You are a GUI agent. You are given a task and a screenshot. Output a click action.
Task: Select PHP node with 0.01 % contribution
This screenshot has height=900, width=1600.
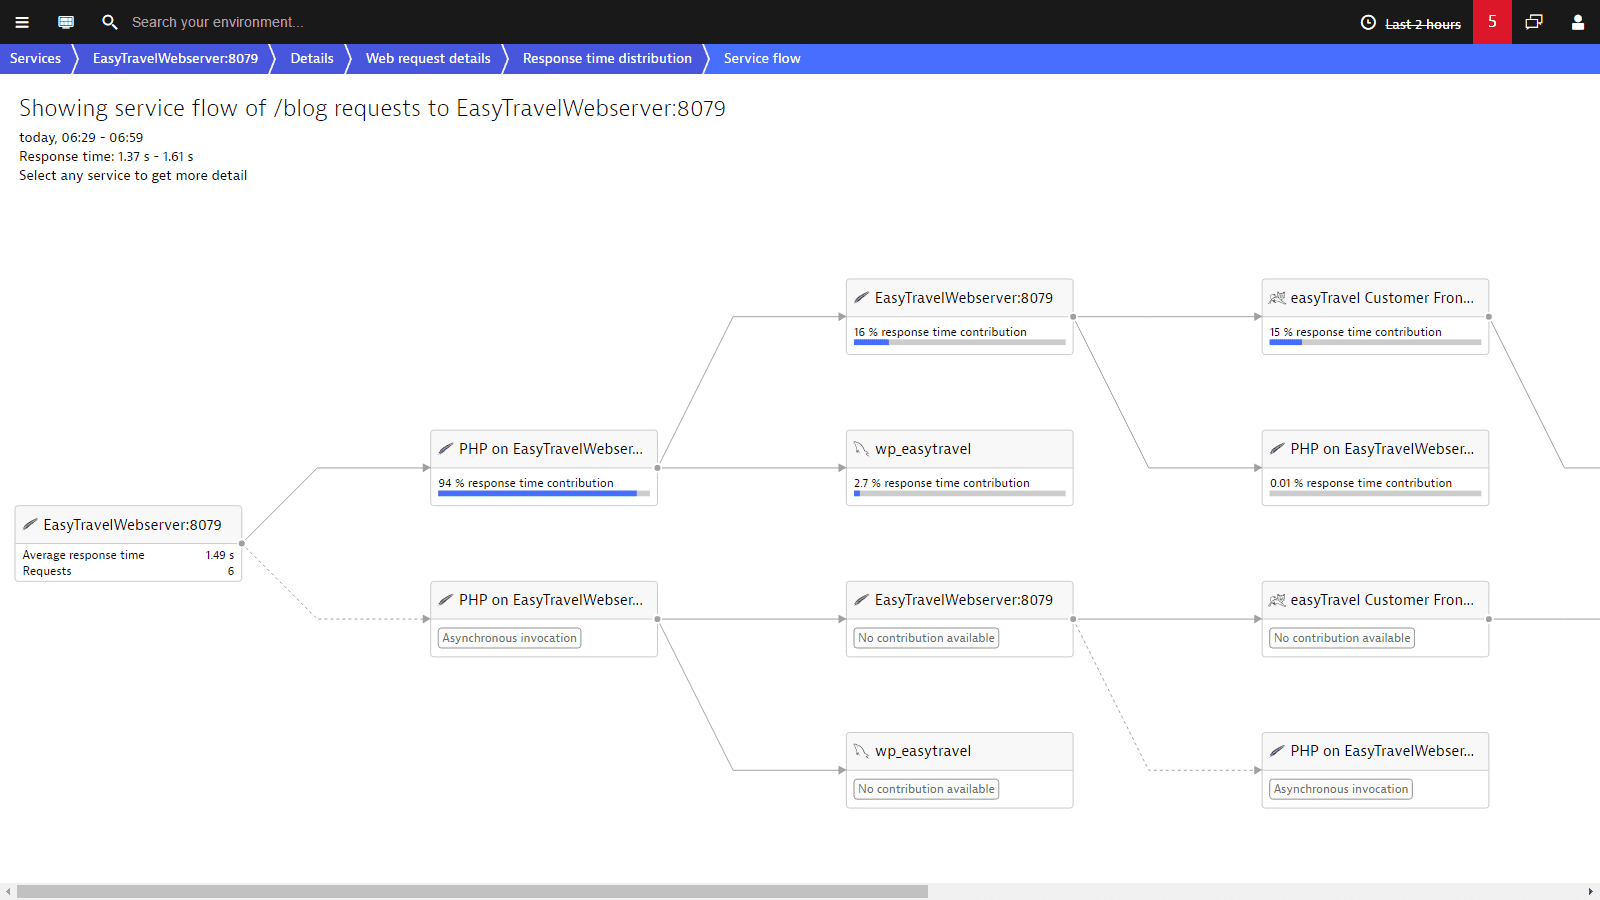(x=1375, y=468)
